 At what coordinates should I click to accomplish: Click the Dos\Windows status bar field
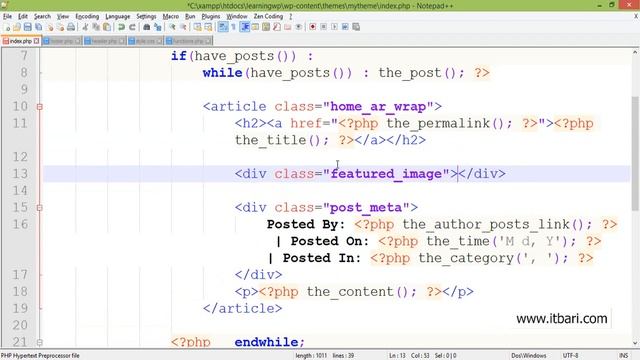pyautogui.click(x=529, y=356)
